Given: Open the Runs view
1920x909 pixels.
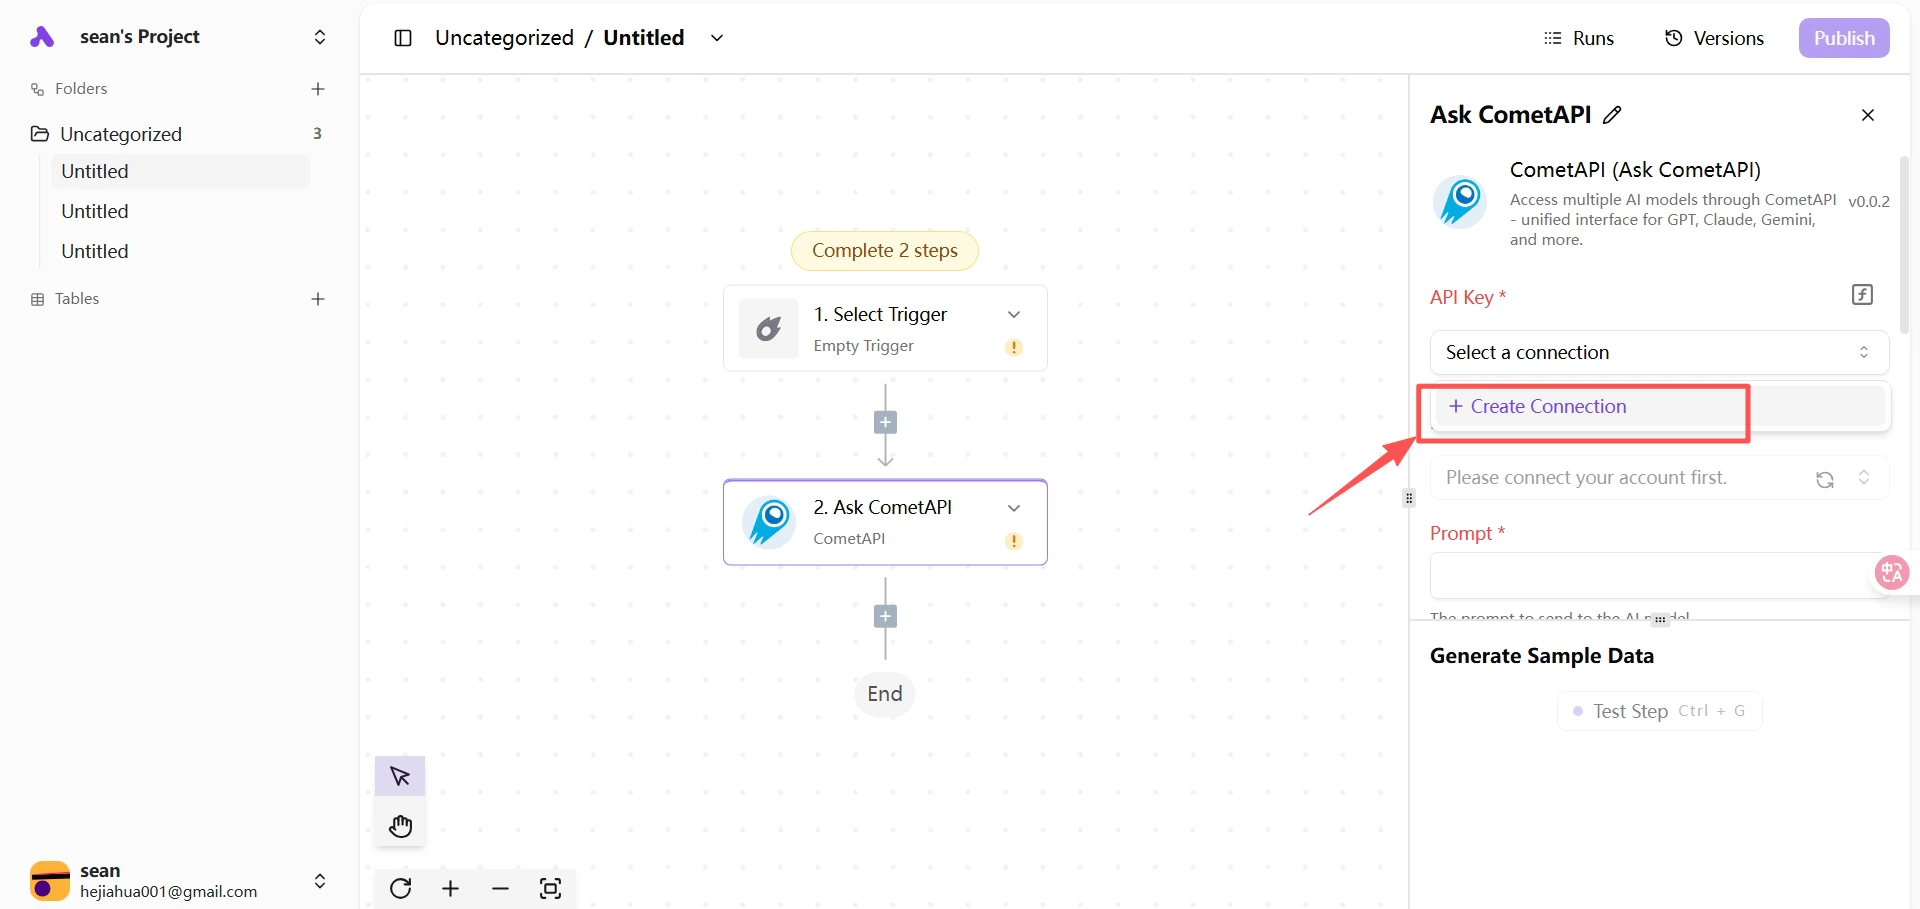Looking at the screenshot, I should 1579,38.
